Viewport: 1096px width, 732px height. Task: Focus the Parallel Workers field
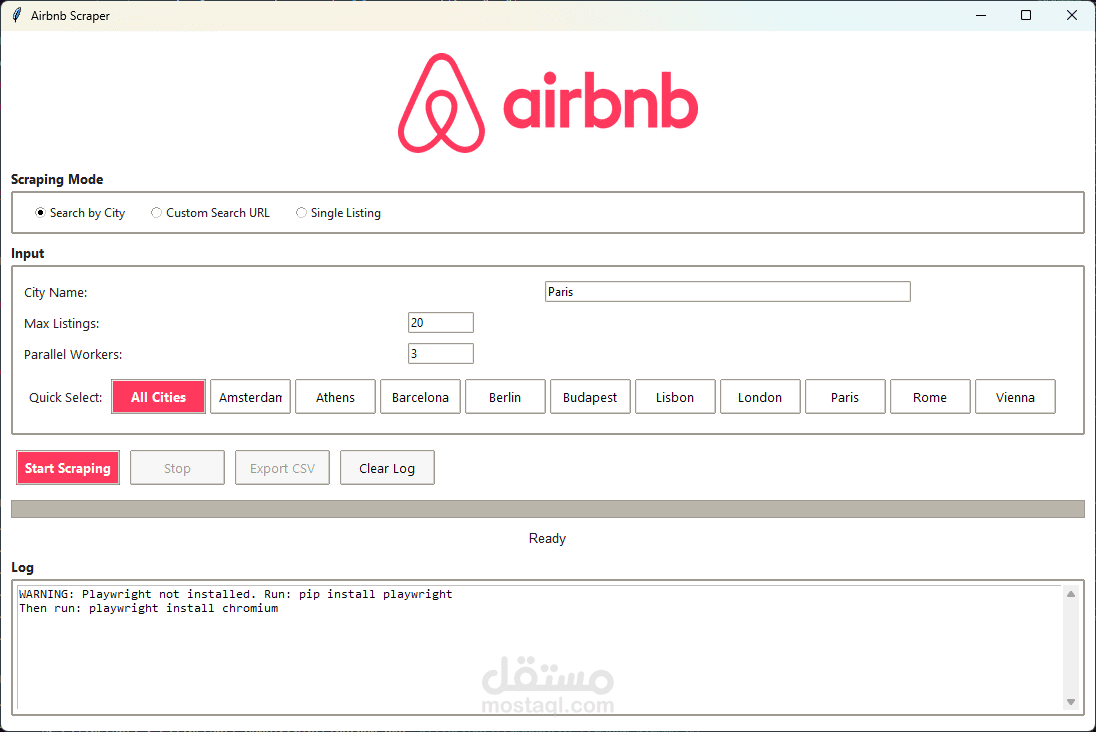(440, 354)
